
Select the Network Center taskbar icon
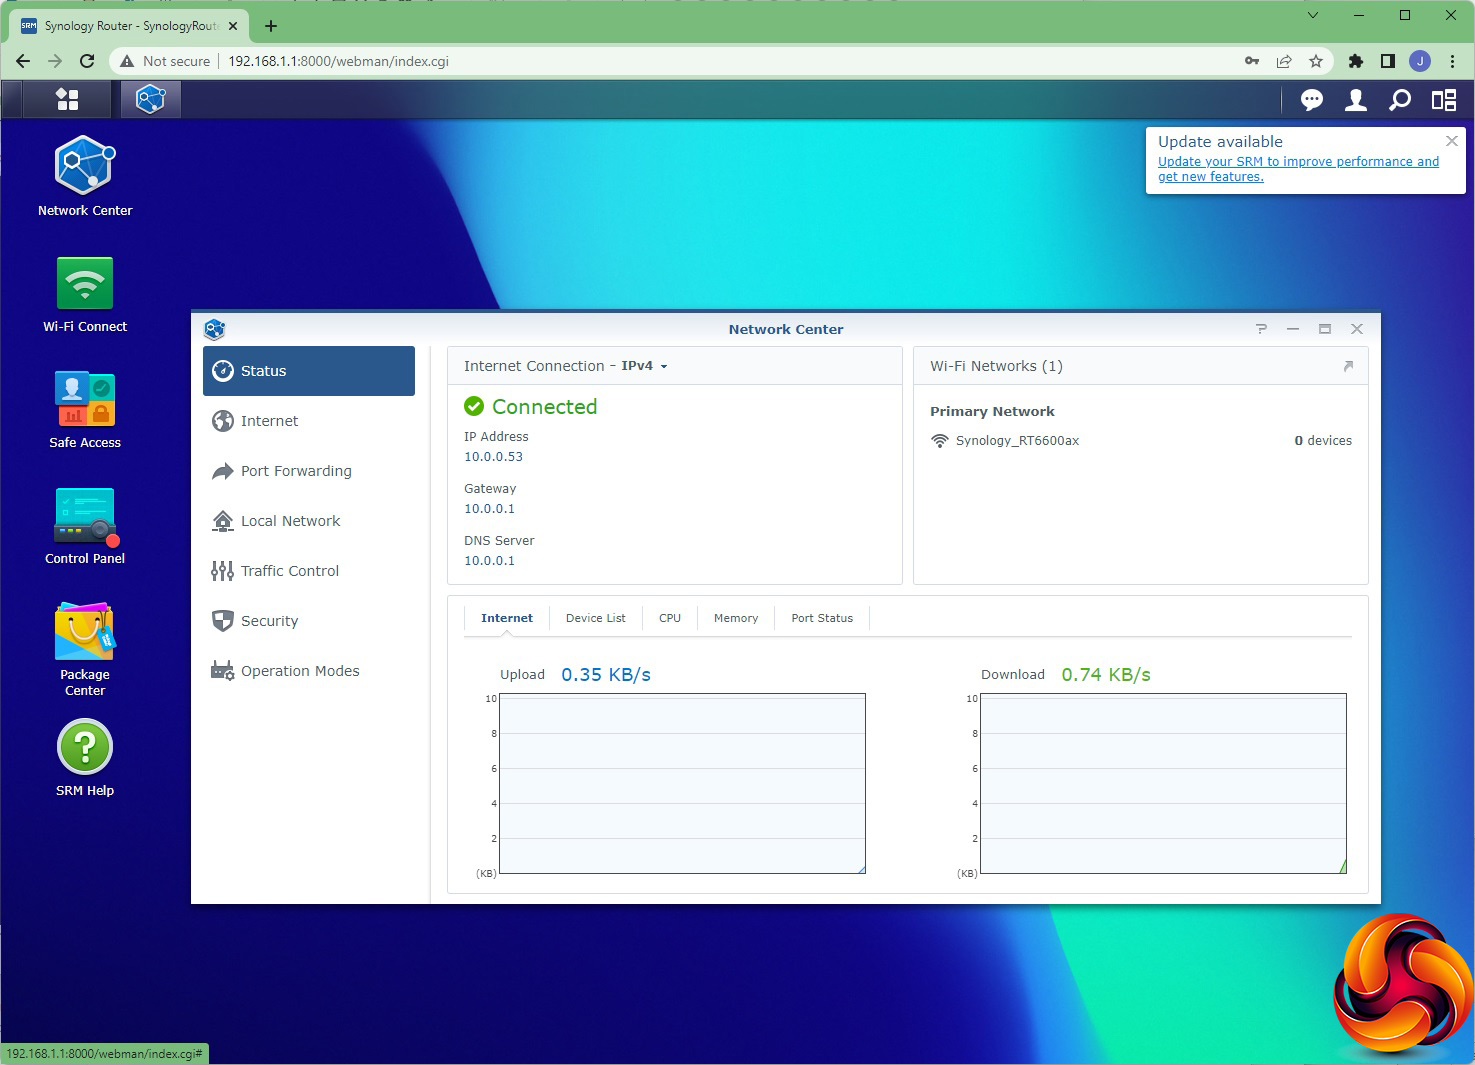pyautogui.click(x=151, y=99)
